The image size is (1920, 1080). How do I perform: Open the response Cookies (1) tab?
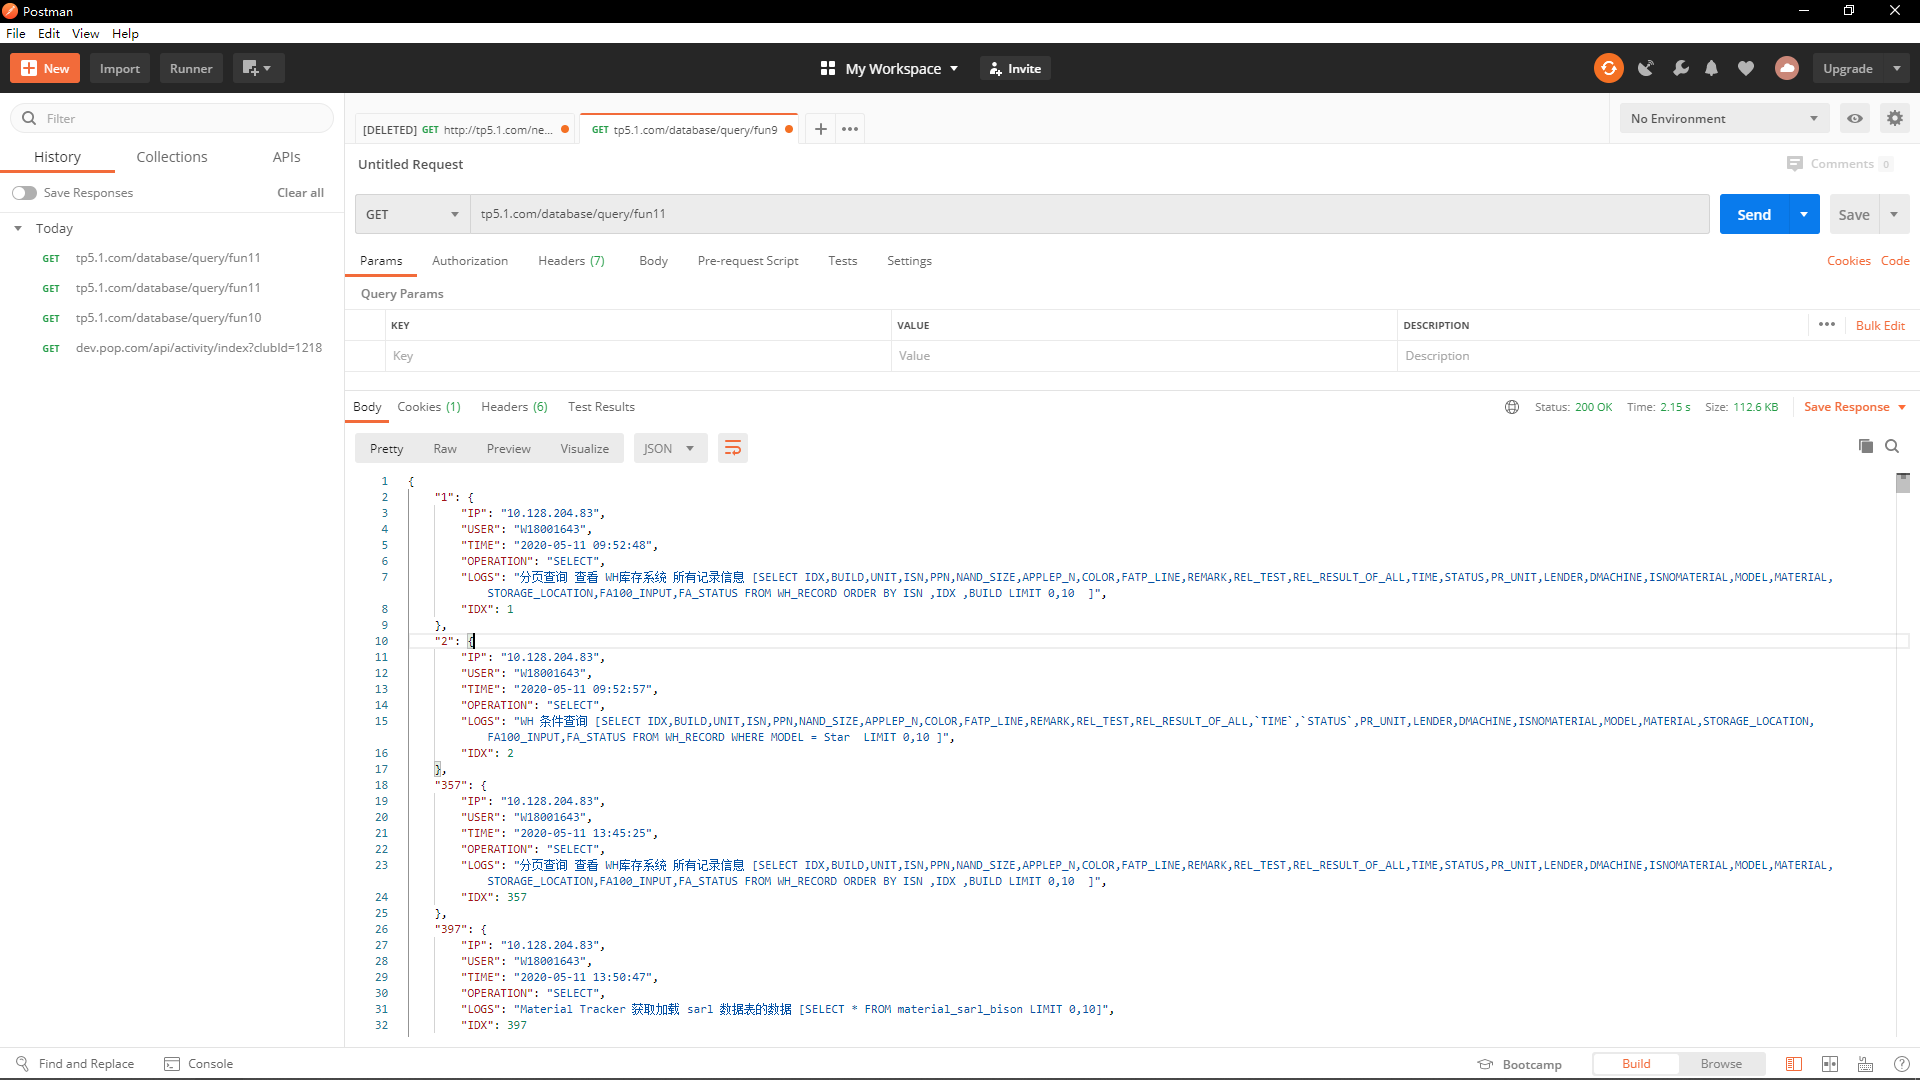[429, 407]
